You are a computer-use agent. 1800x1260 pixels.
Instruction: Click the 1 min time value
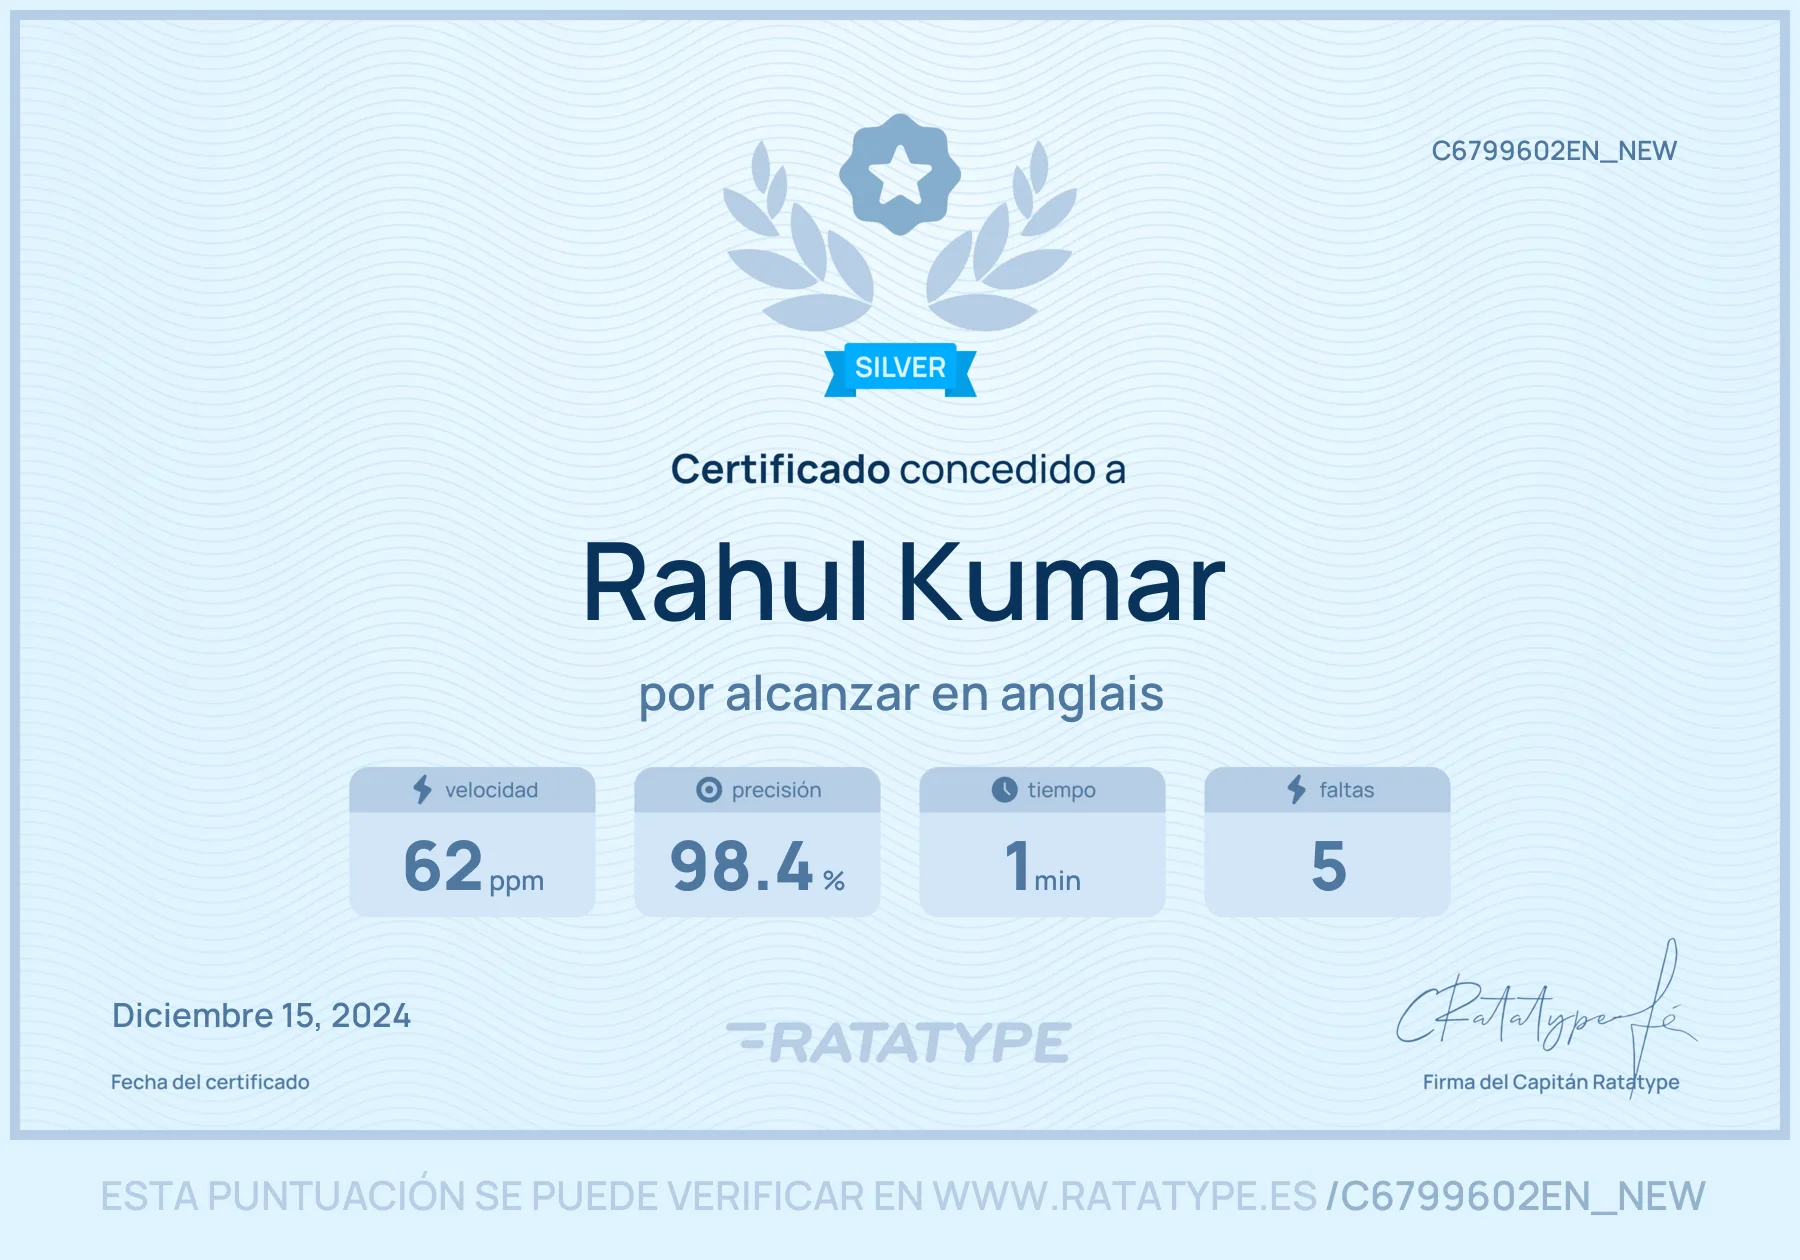point(1043,866)
